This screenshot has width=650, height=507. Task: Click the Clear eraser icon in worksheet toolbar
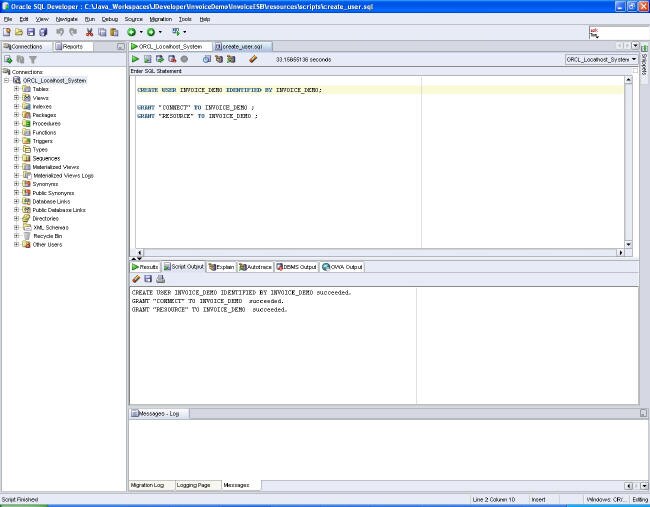(252, 59)
